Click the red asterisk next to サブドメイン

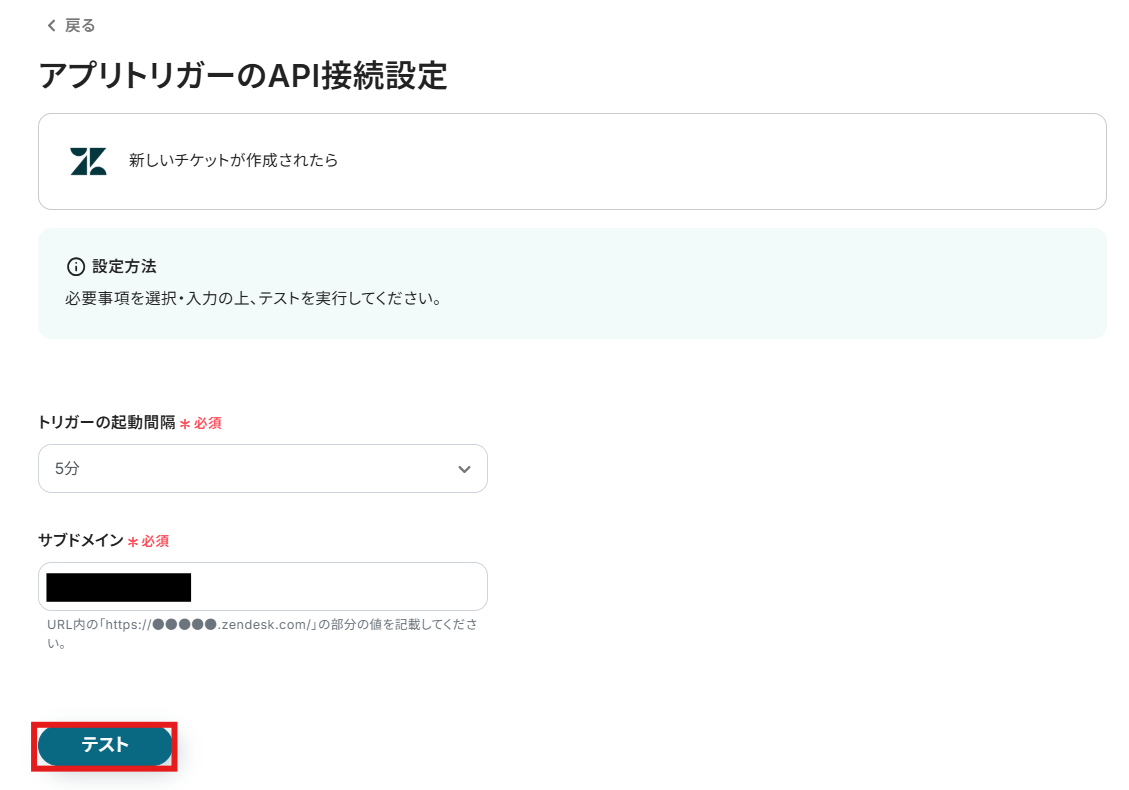pos(132,542)
